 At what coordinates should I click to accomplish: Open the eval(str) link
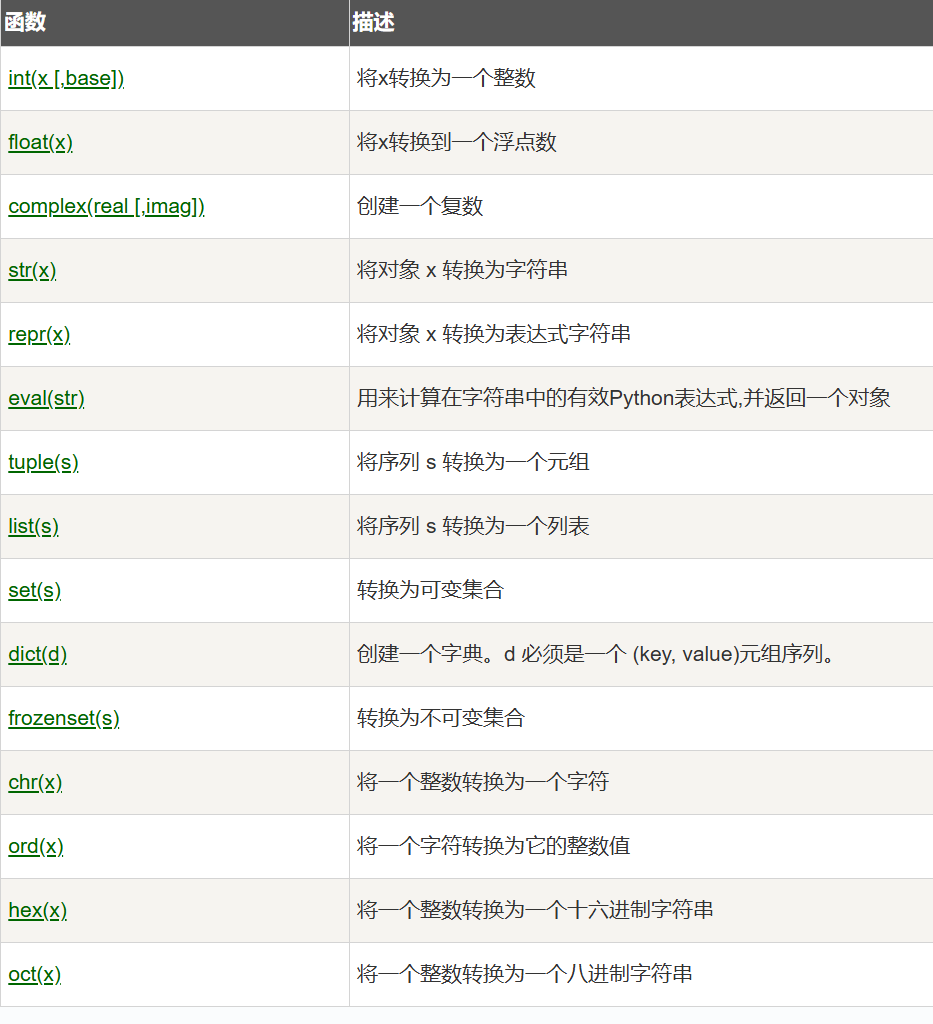(x=46, y=399)
